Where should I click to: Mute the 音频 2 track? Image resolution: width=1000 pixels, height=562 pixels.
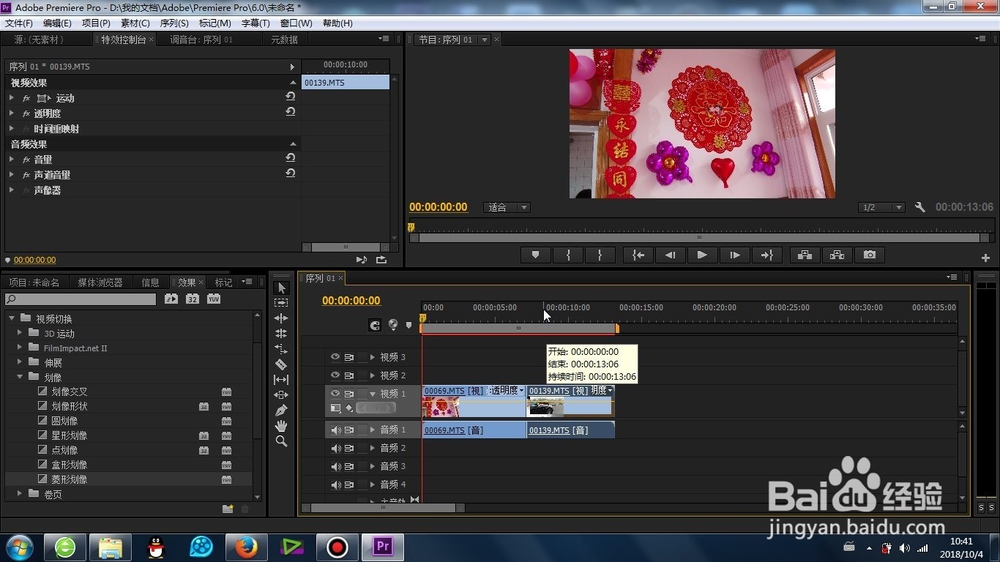click(x=335, y=448)
